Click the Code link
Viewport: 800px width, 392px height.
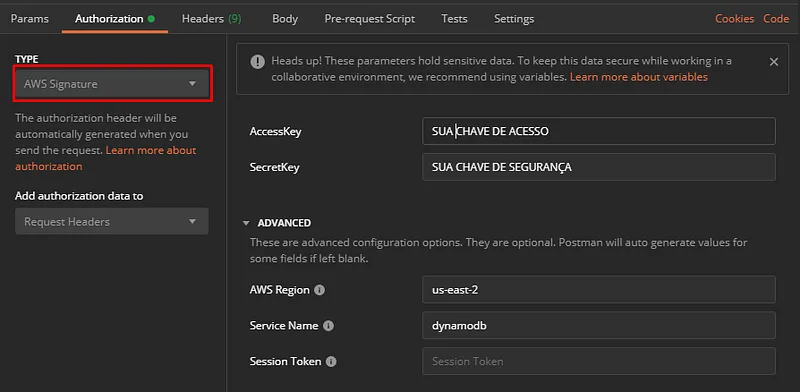pos(776,19)
